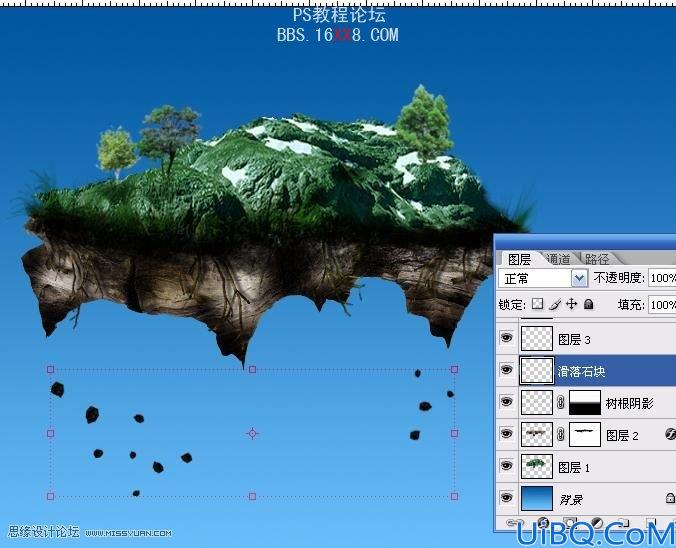This screenshot has width=676, height=548.
Task: Click the top-center transform handle
Action: coord(253,370)
